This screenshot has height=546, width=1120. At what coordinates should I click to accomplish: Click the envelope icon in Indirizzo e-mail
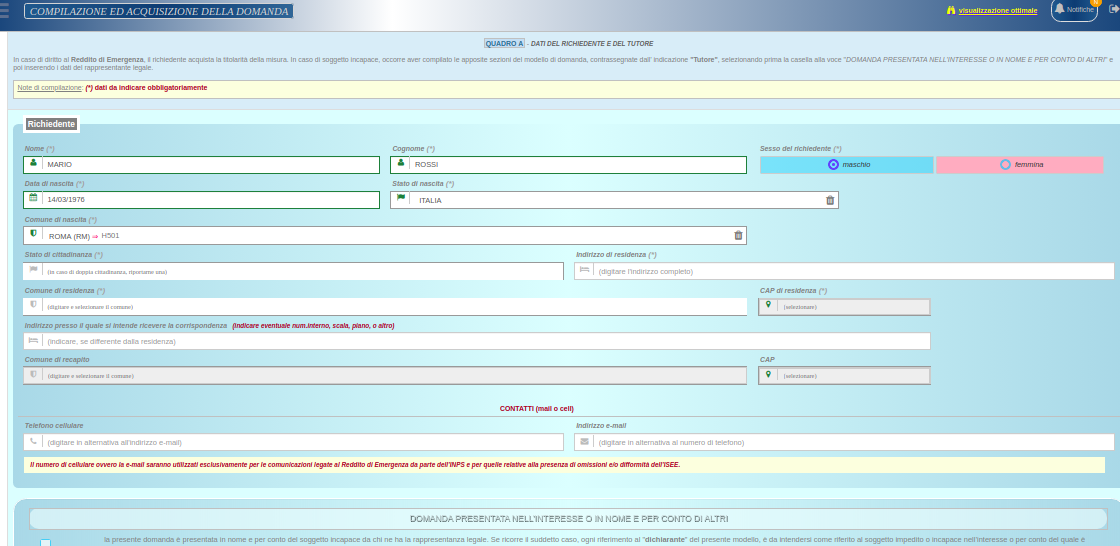click(x=584, y=442)
